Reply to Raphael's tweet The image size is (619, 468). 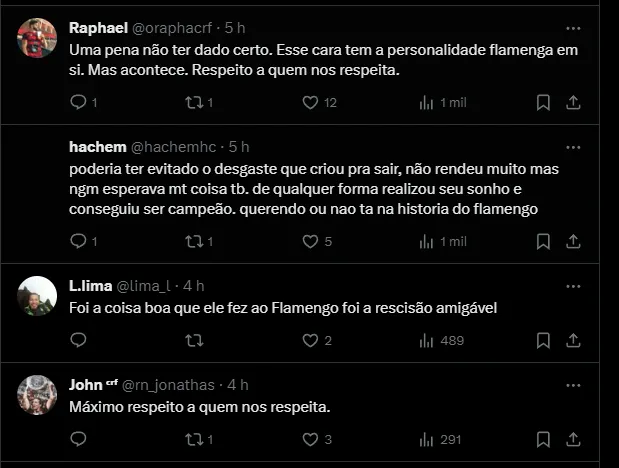coord(80,102)
